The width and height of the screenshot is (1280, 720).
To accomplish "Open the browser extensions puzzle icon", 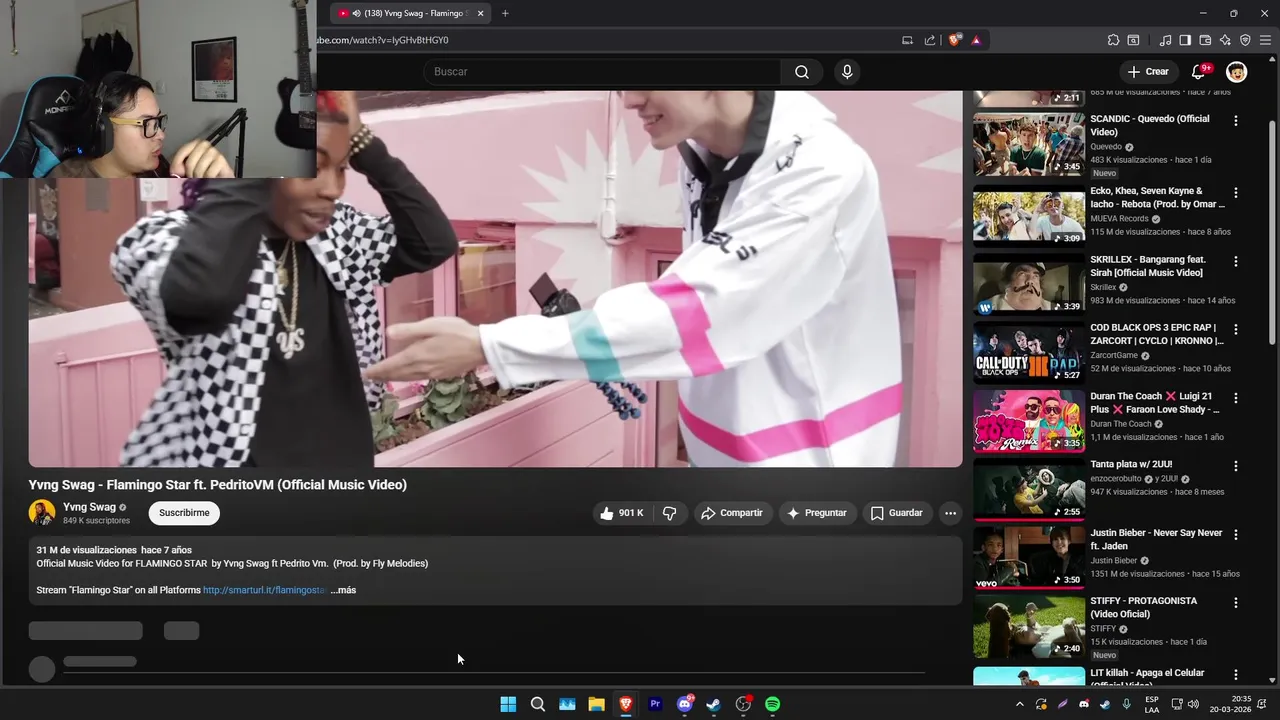I will [x=1113, y=40].
